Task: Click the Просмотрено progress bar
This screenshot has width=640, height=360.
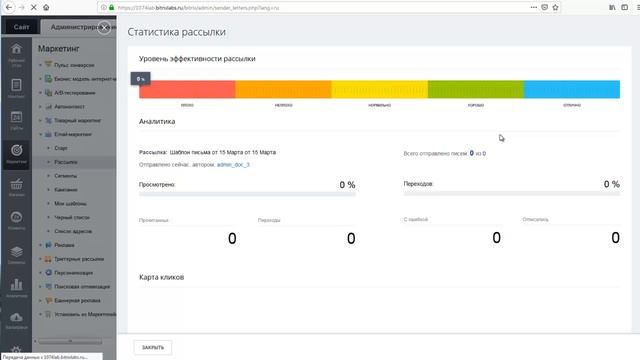Action: coord(247,194)
